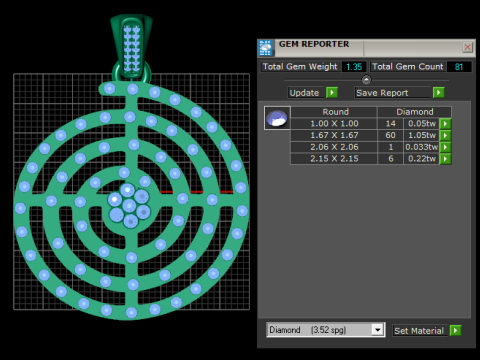Select the round gem shape thumbnail
480x360 pixels.
coord(277,118)
